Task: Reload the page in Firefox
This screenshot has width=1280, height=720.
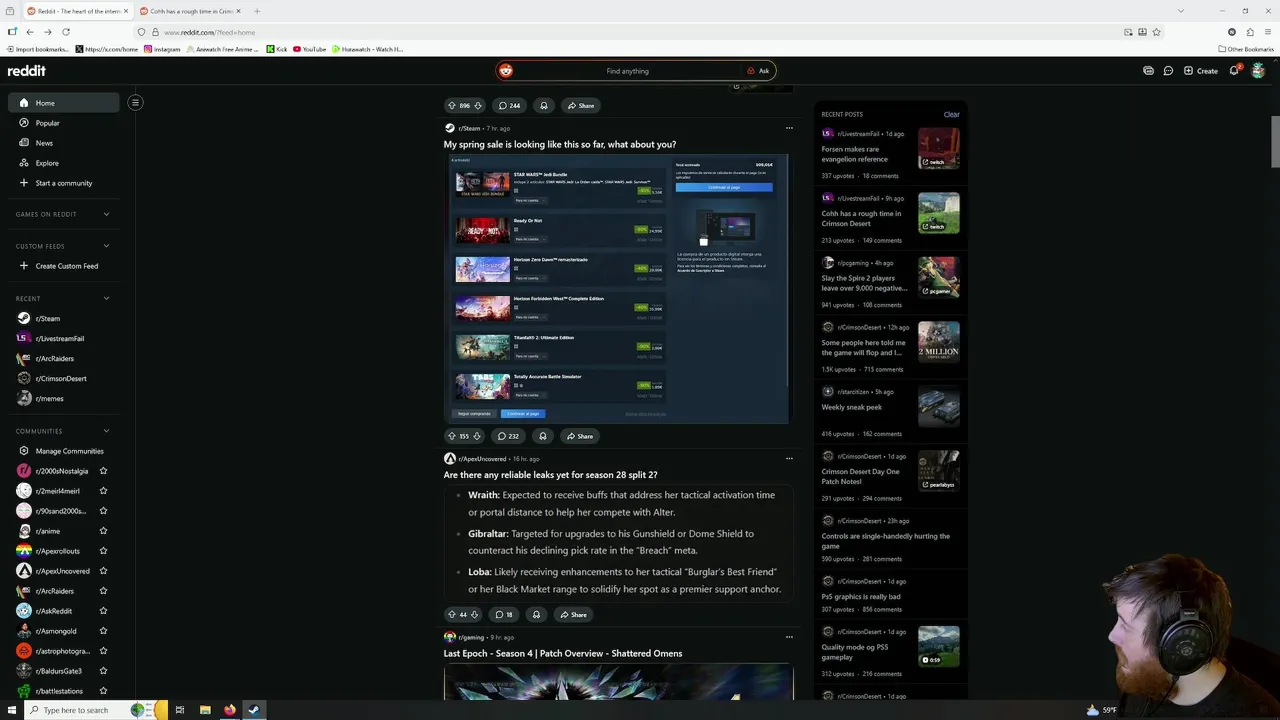Action: pyautogui.click(x=66, y=32)
